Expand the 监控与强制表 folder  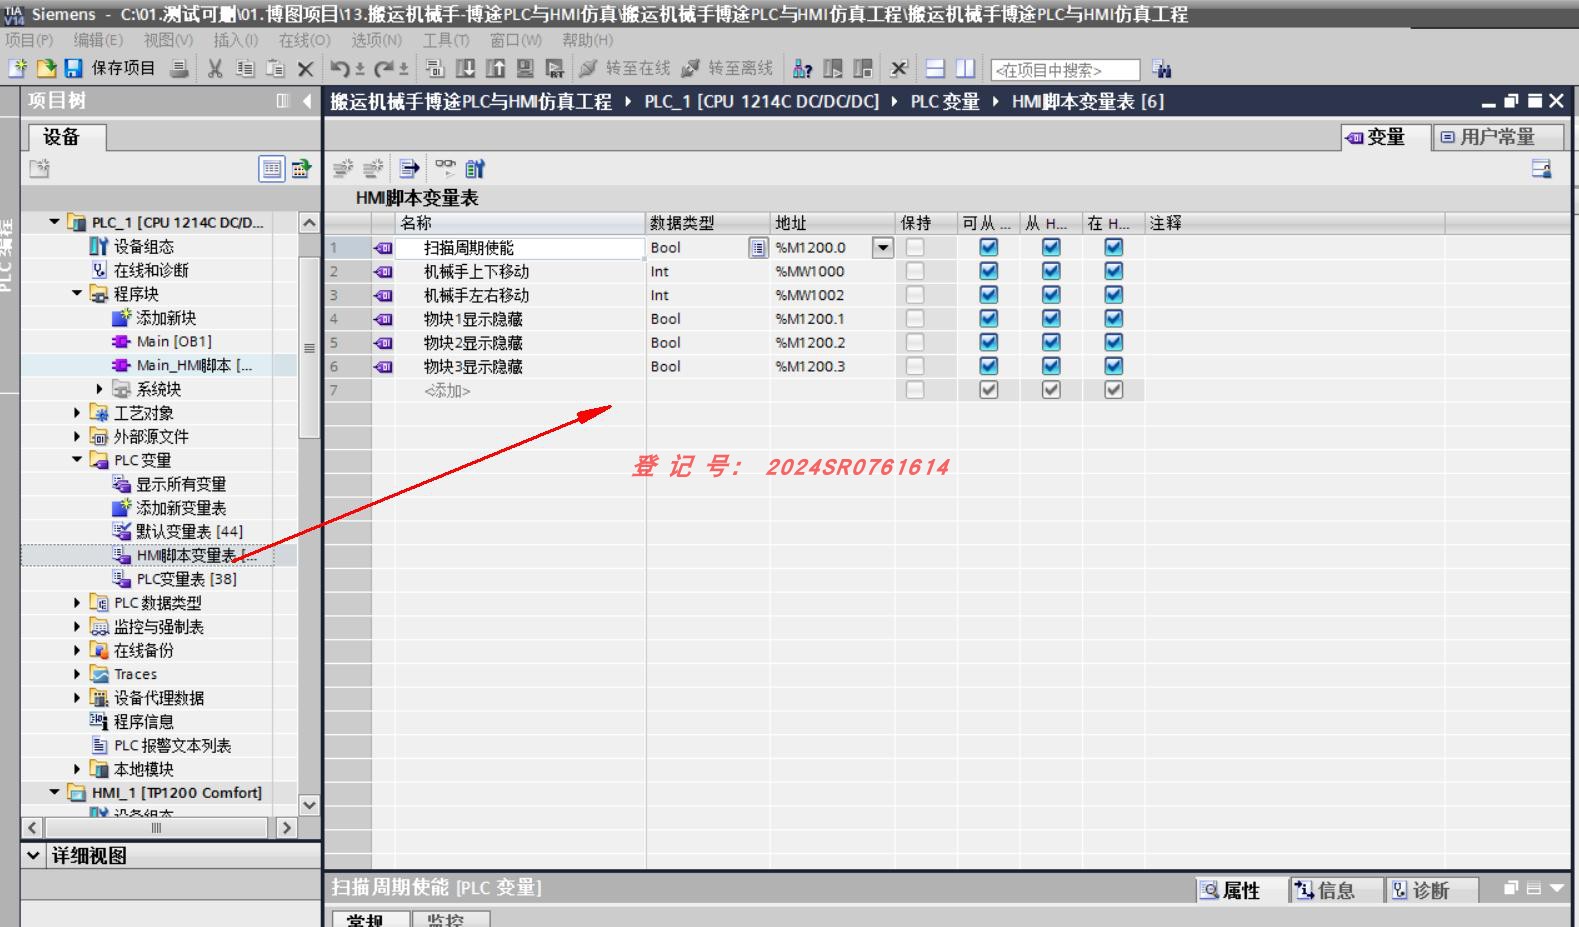coord(77,627)
